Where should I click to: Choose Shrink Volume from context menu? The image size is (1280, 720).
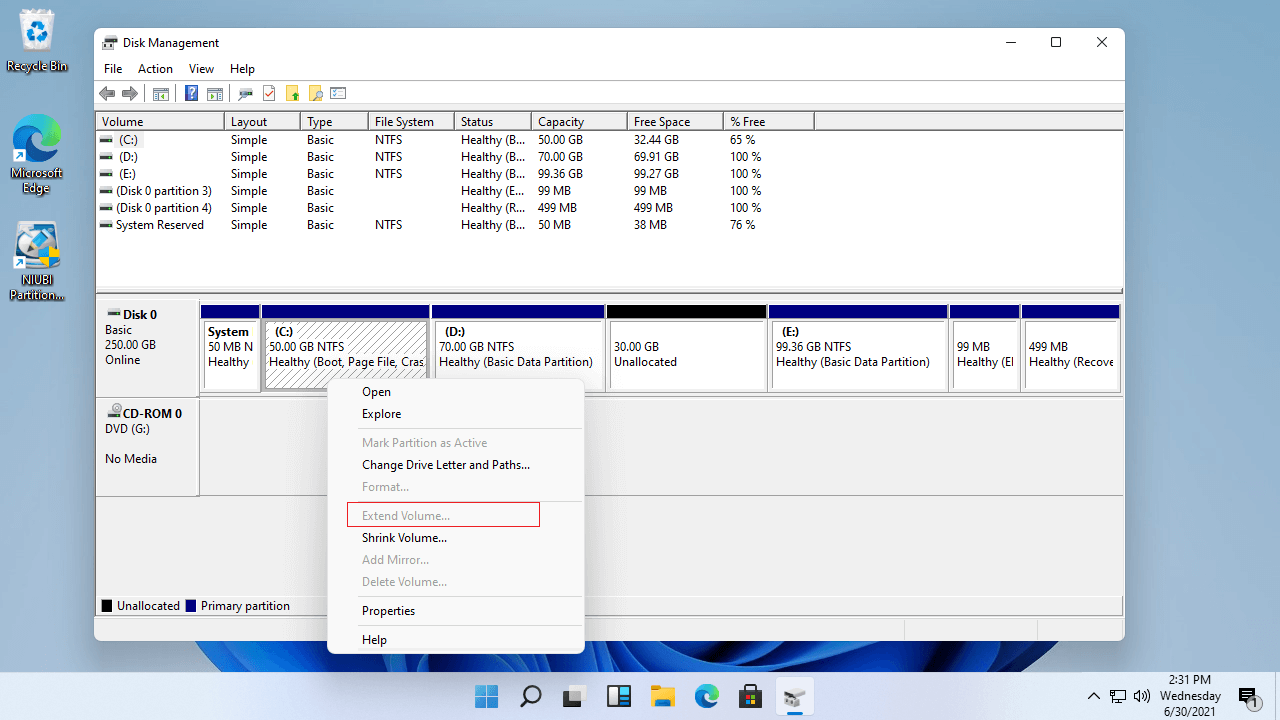click(x=404, y=538)
